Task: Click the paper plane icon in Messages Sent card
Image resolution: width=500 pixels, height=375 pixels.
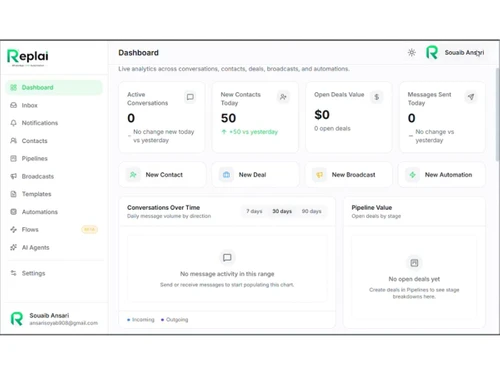Action: coord(471,97)
